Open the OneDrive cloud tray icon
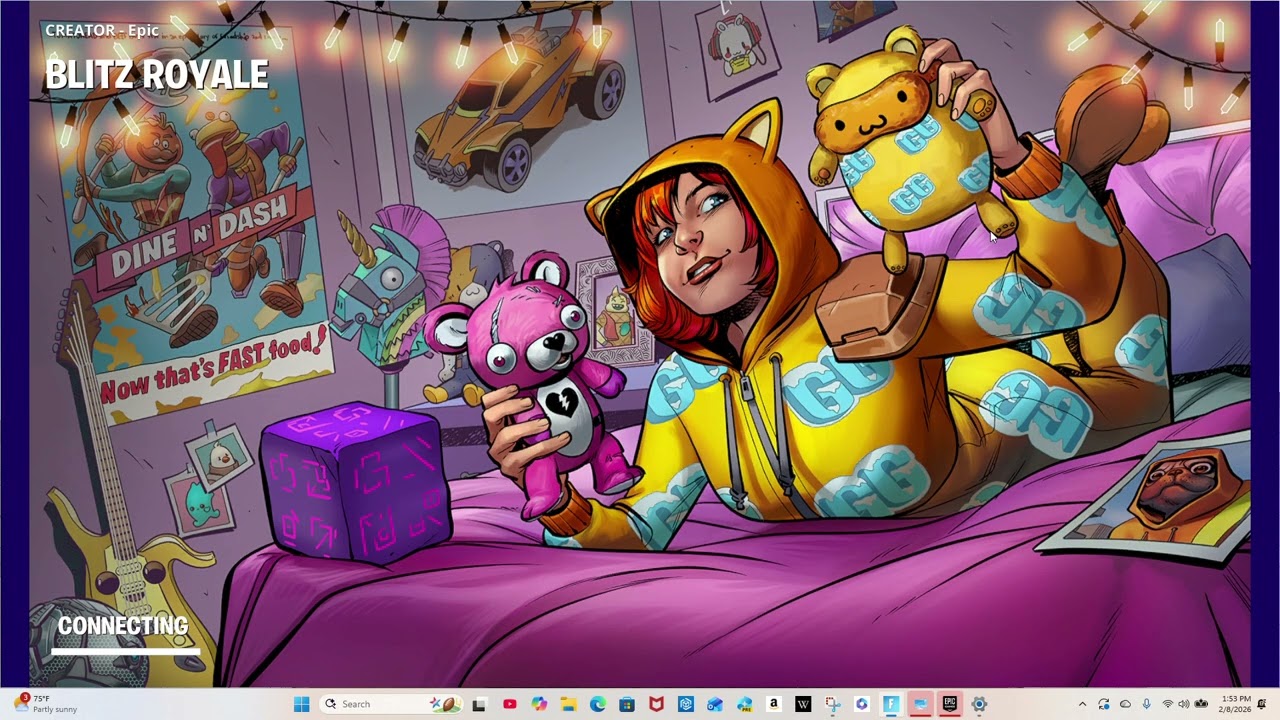Image resolution: width=1280 pixels, height=720 pixels. [x=1125, y=704]
